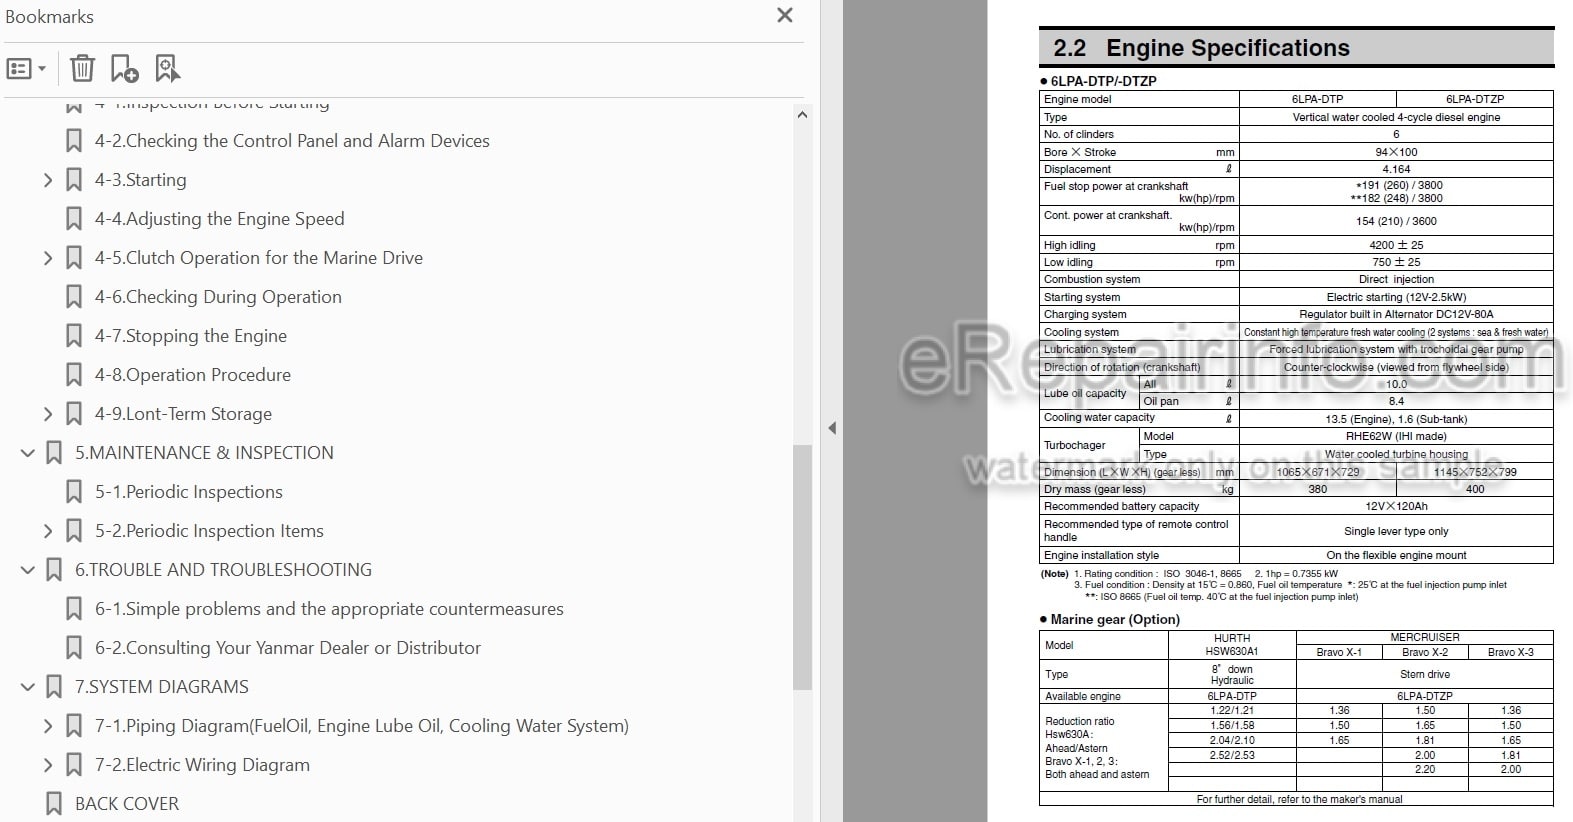Delete selected bookmark with trash icon
This screenshot has width=1573, height=822.
[82, 69]
